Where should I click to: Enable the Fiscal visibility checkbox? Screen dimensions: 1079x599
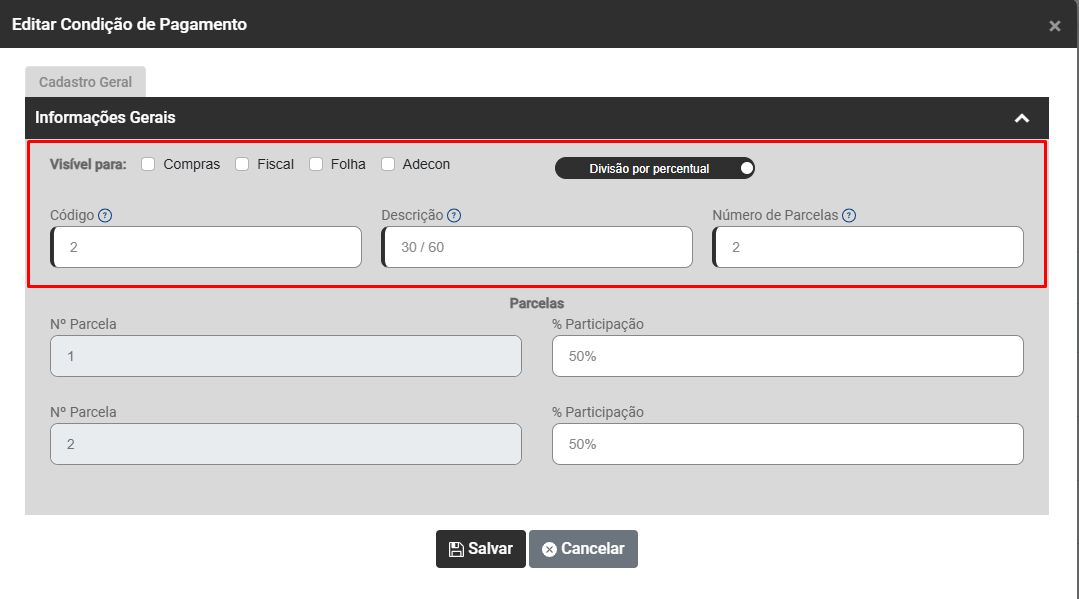point(242,164)
